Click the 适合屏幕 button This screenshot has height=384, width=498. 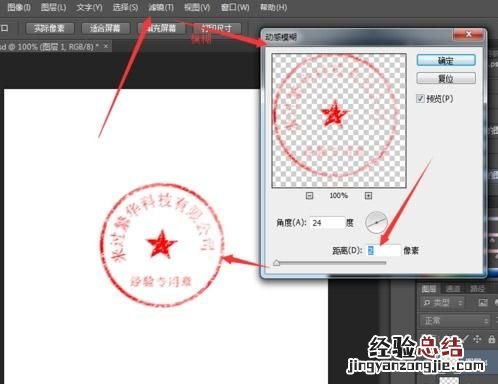(106, 28)
